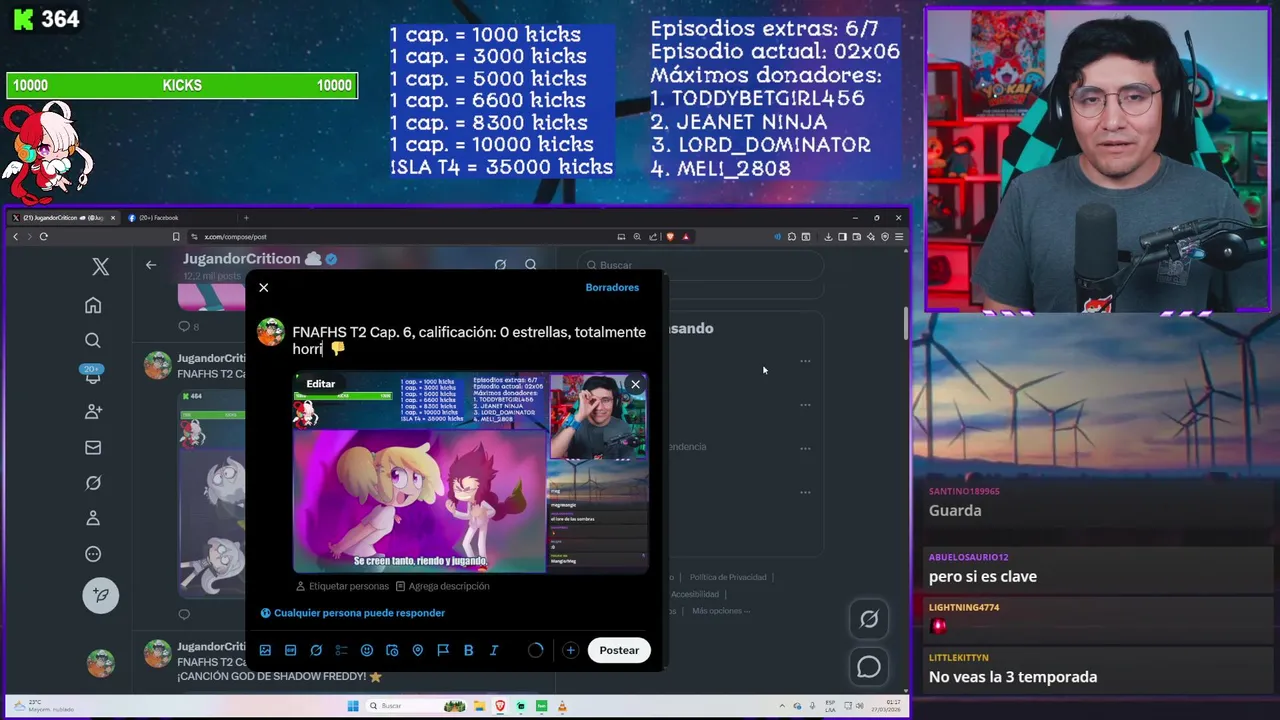Click the flag icon in composer toolbar
This screenshot has width=1280, height=720.
[x=443, y=650]
